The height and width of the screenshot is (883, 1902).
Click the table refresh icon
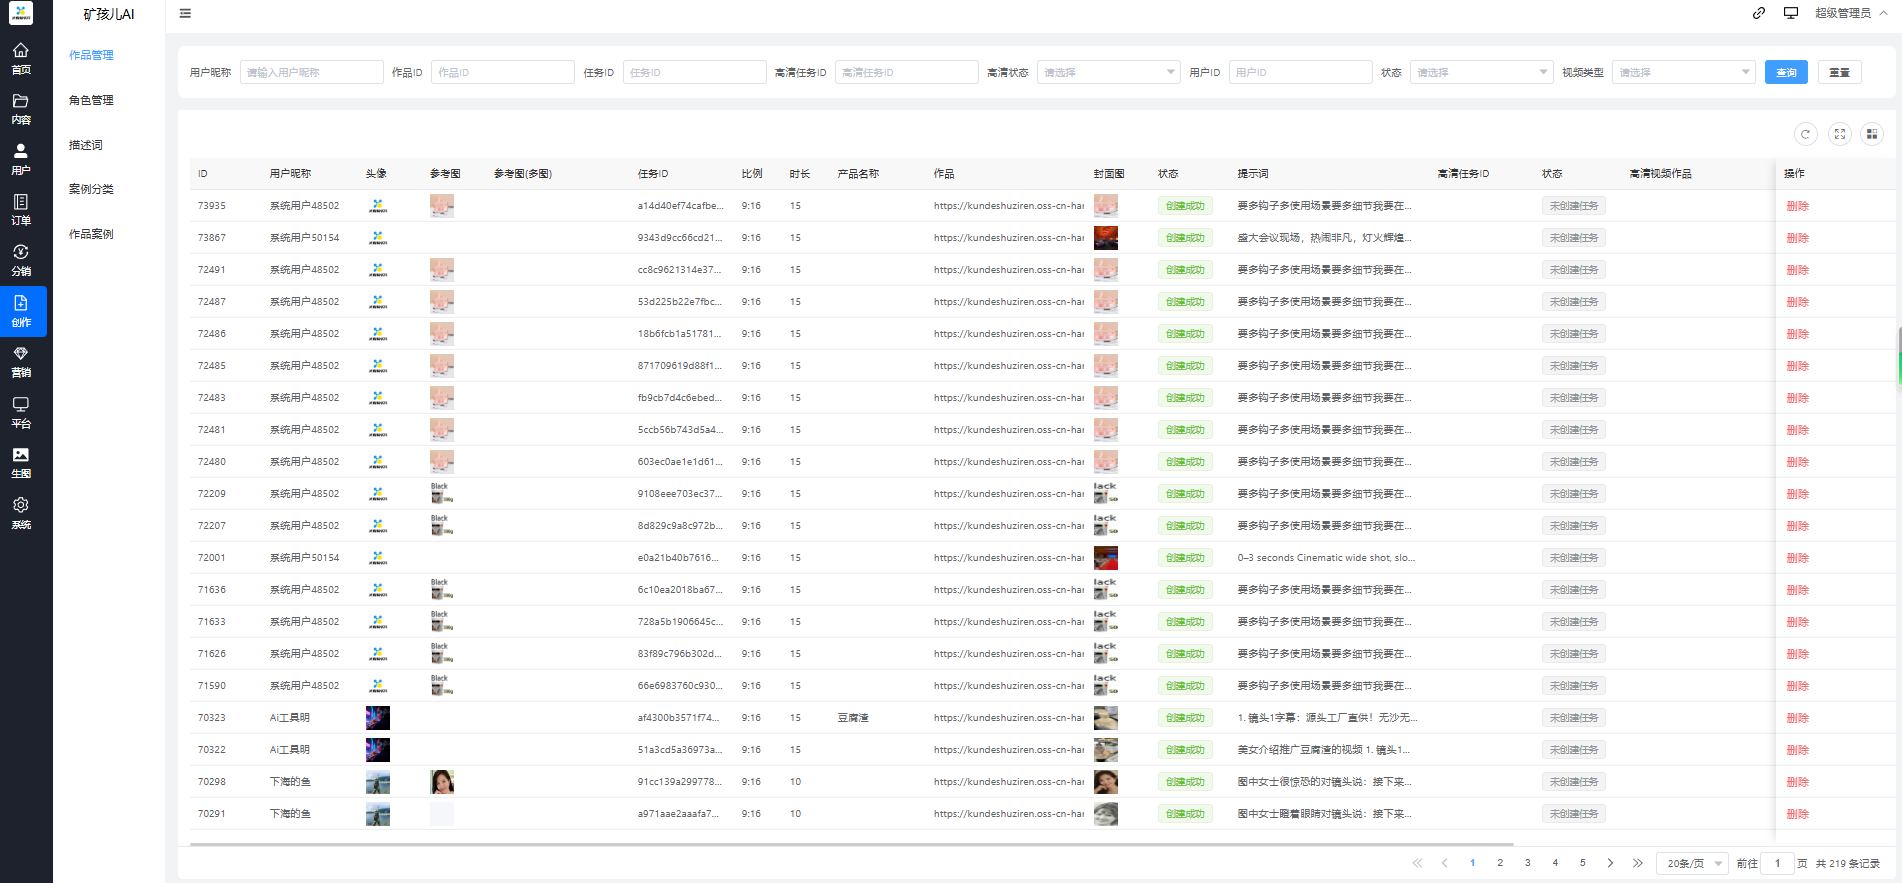point(1805,134)
